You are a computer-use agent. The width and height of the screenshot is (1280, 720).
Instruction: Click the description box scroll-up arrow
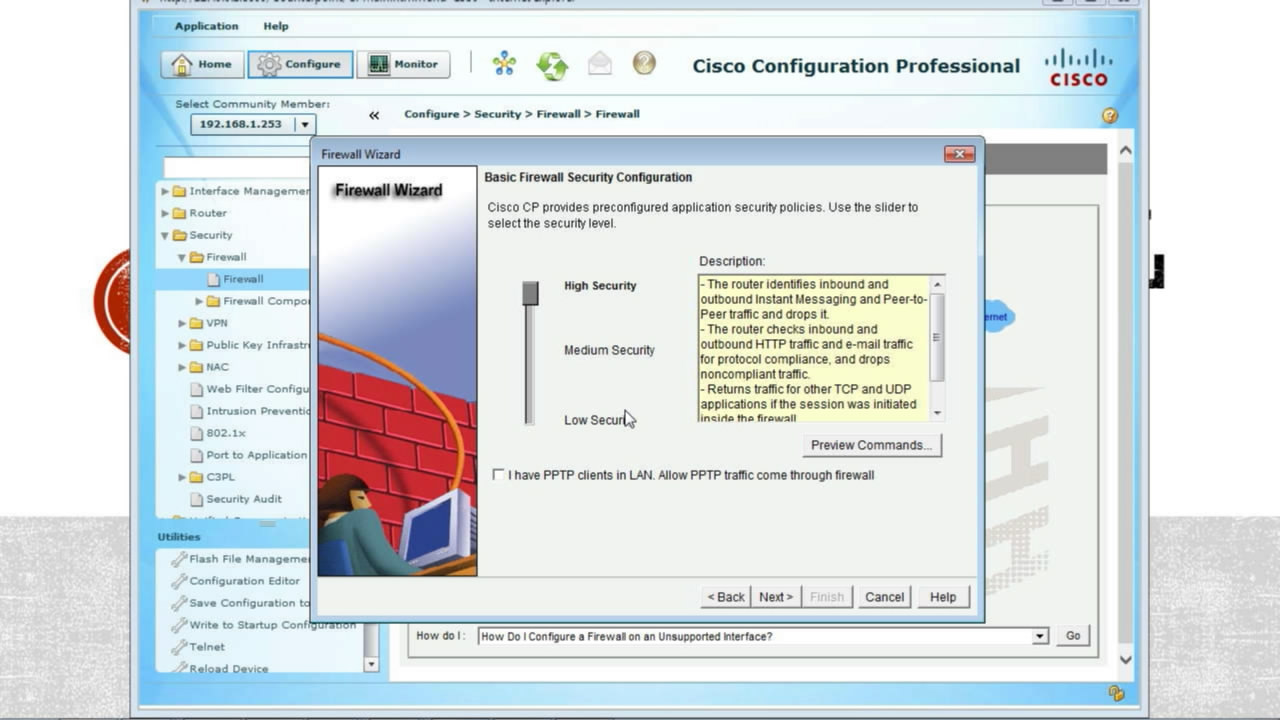937,285
